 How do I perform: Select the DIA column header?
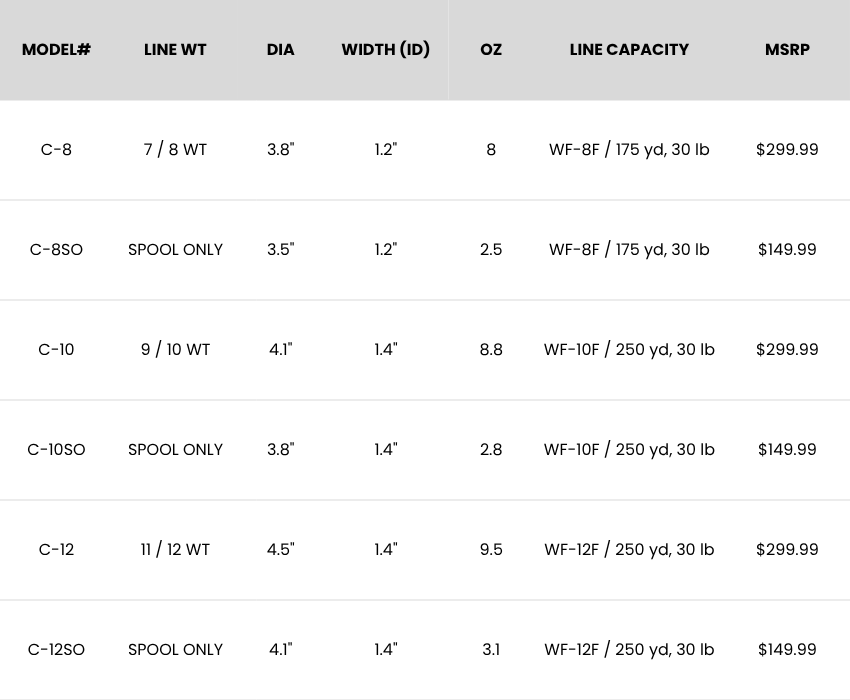point(281,49)
